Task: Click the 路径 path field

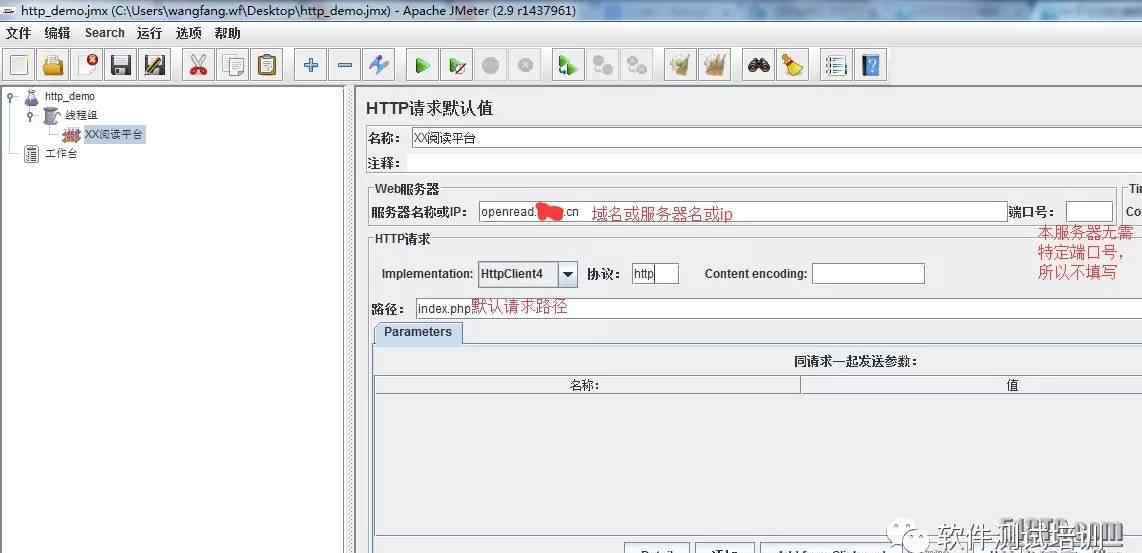Action: point(779,308)
